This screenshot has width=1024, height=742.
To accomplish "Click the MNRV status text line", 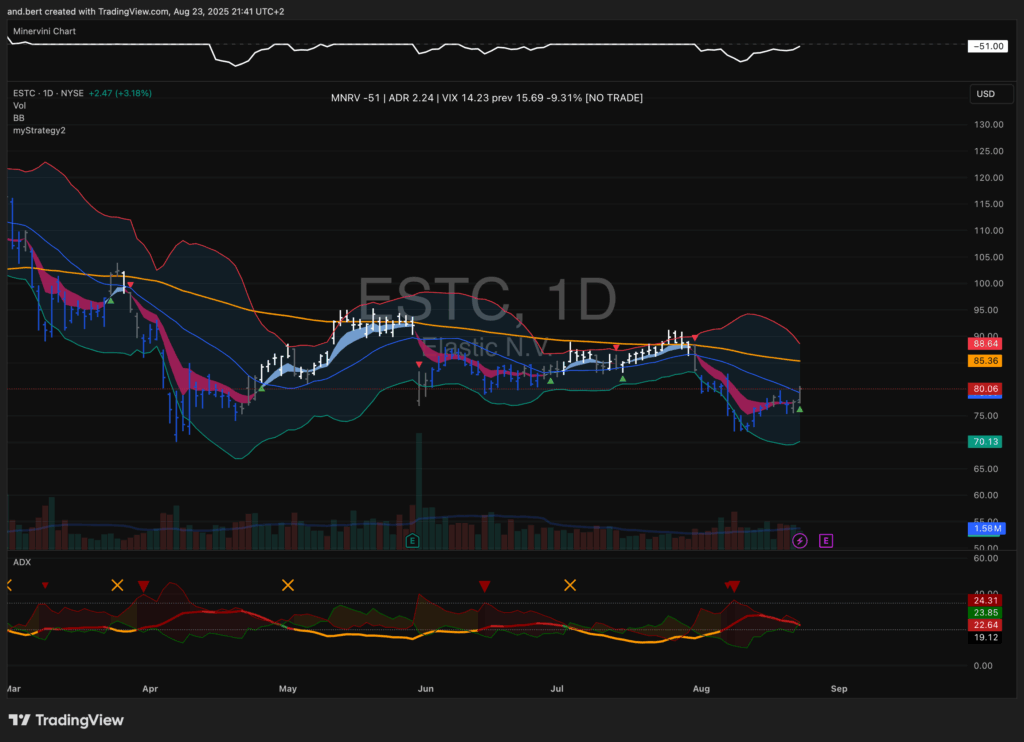I will [x=486, y=98].
